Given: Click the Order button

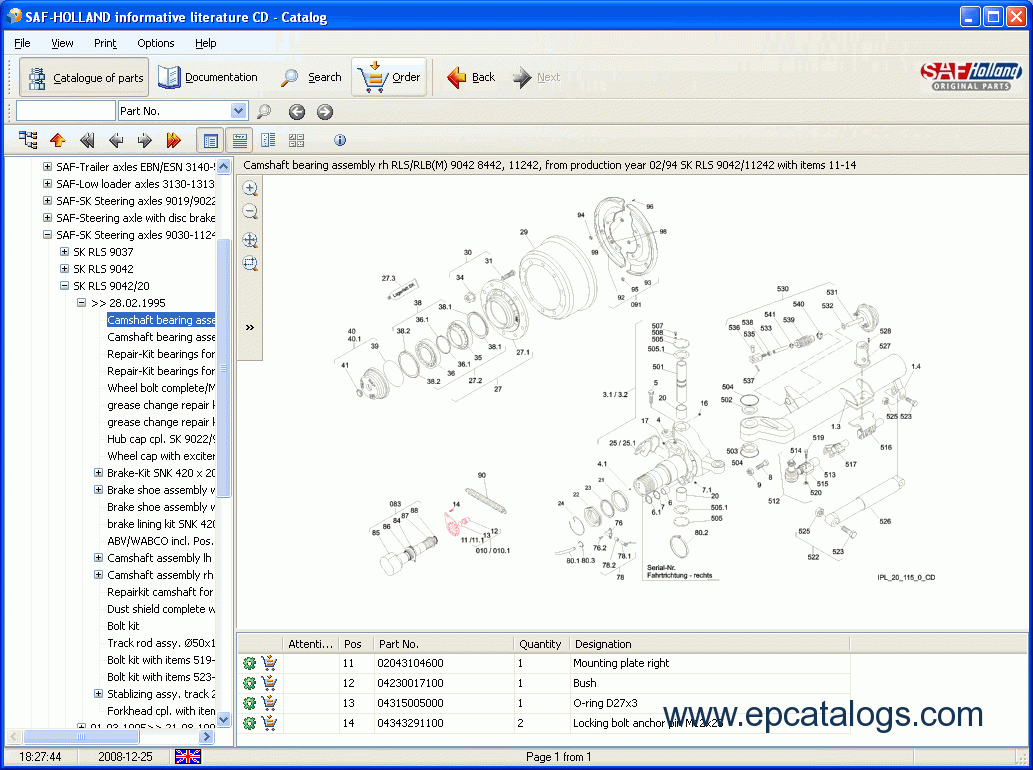Looking at the screenshot, I should coord(390,77).
